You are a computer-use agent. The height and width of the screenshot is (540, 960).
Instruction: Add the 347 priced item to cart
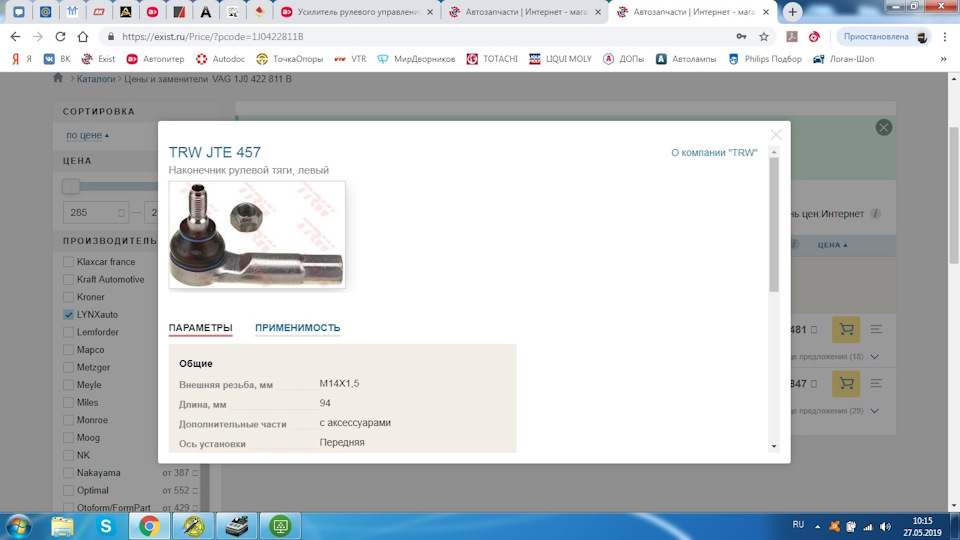pos(846,383)
